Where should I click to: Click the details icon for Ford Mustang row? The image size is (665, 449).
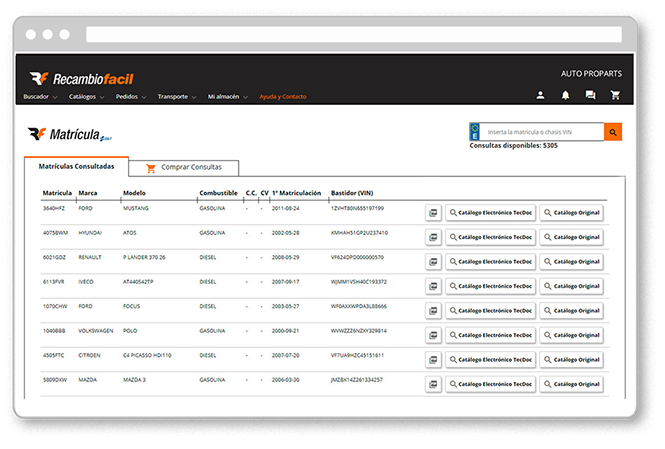coord(433,213)
